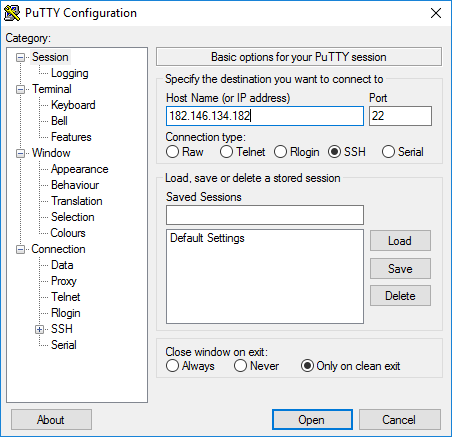Viewport: 452px width, 437px height.
Task: Set close window on exit to Never
Action: [240, 366]
